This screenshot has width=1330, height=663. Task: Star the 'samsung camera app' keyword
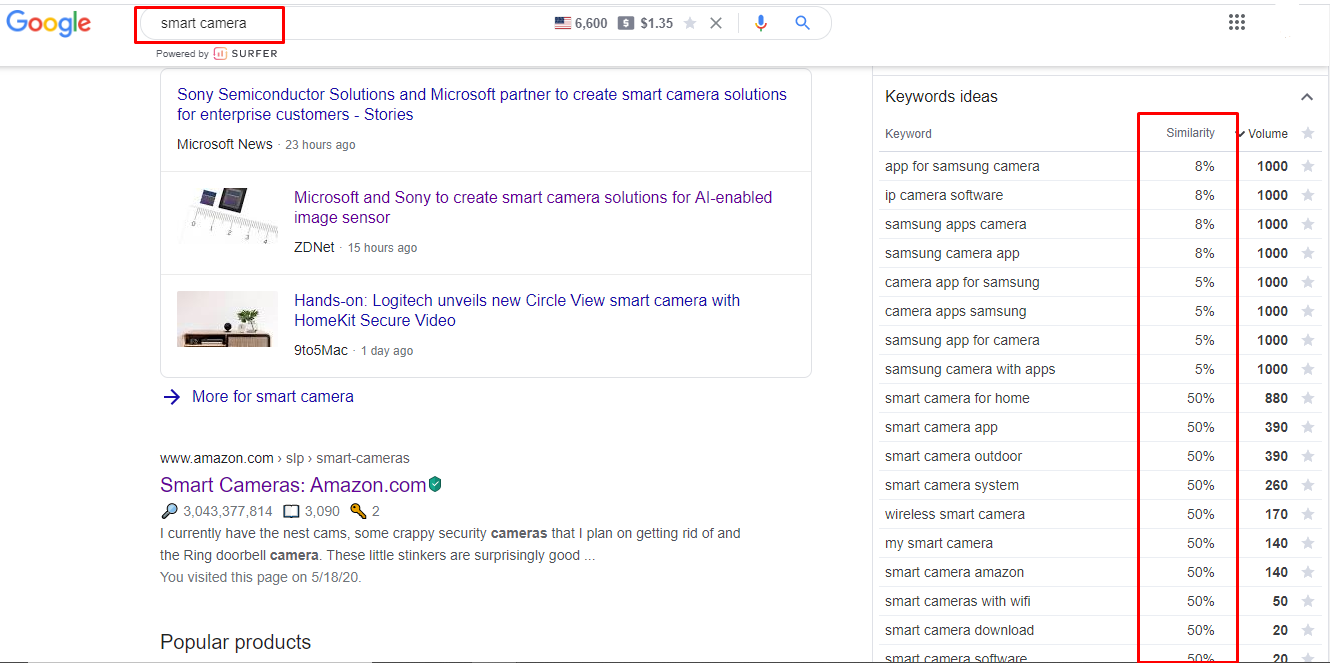(1308, 253)
